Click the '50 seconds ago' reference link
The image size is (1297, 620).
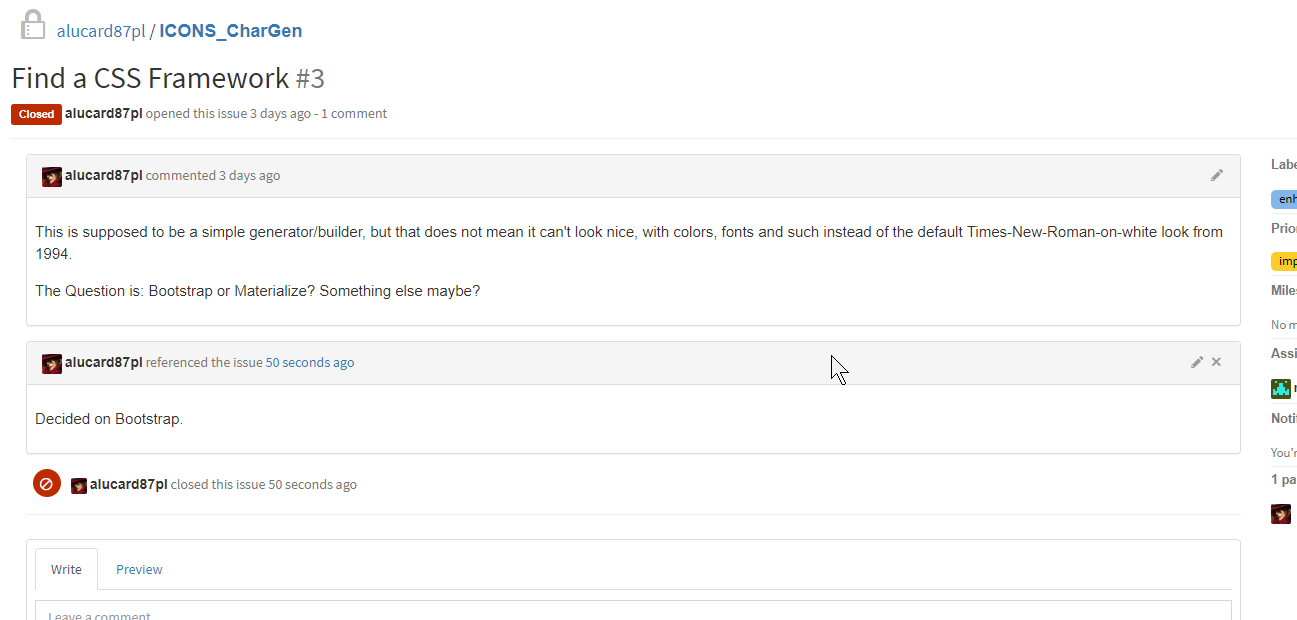(x=309, y=362)
